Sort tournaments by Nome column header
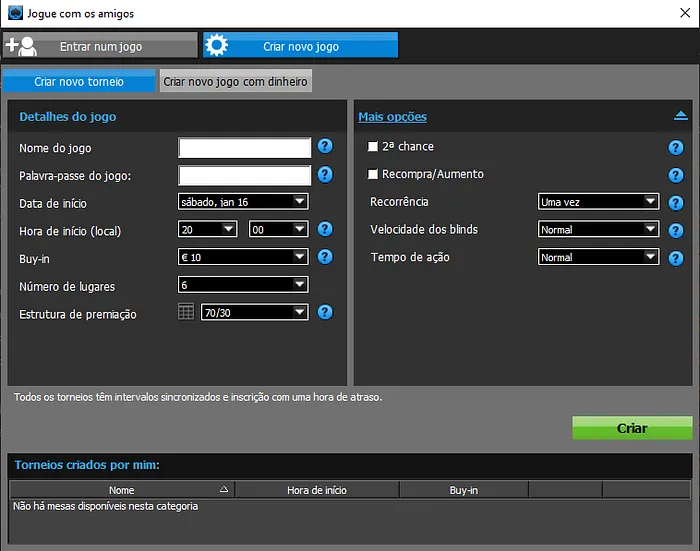 [x=122, y=490]
